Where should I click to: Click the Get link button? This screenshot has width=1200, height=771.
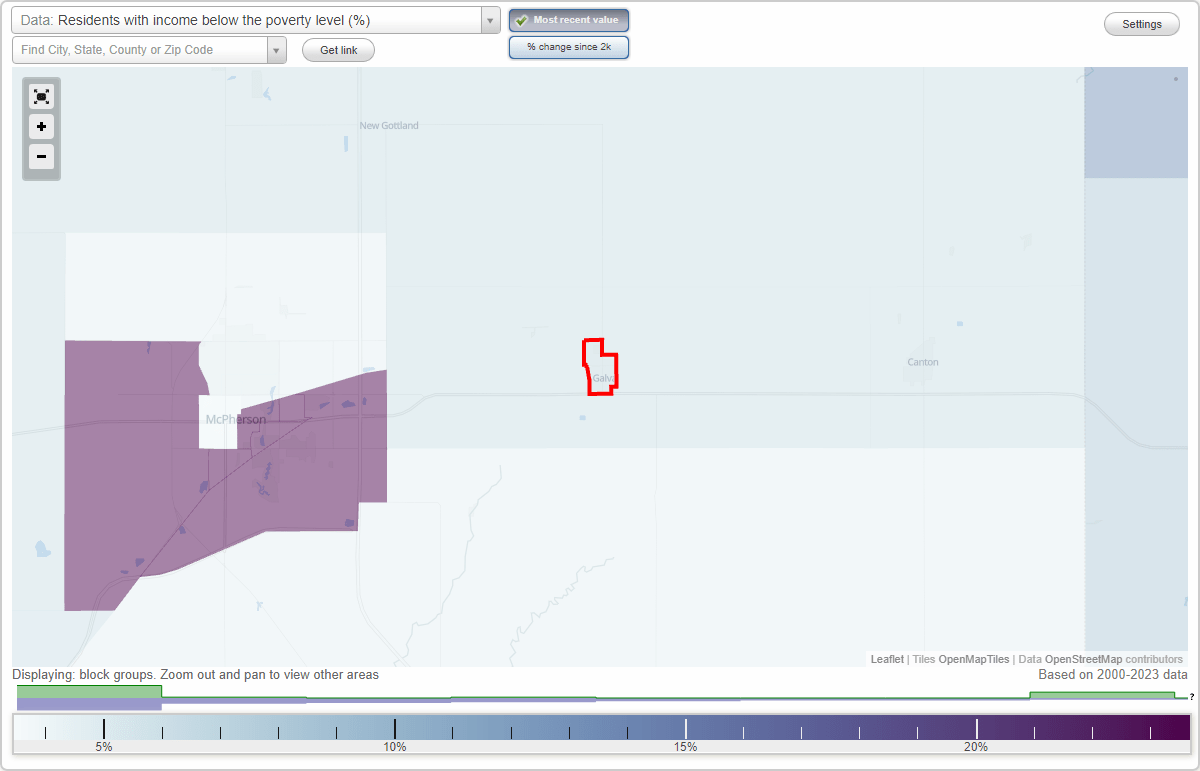(x=337, y=49)
